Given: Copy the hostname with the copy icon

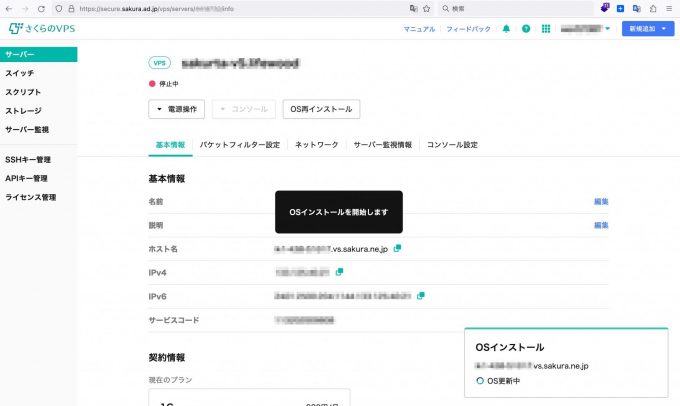Looking at the screenshot, I should (397, 248).
